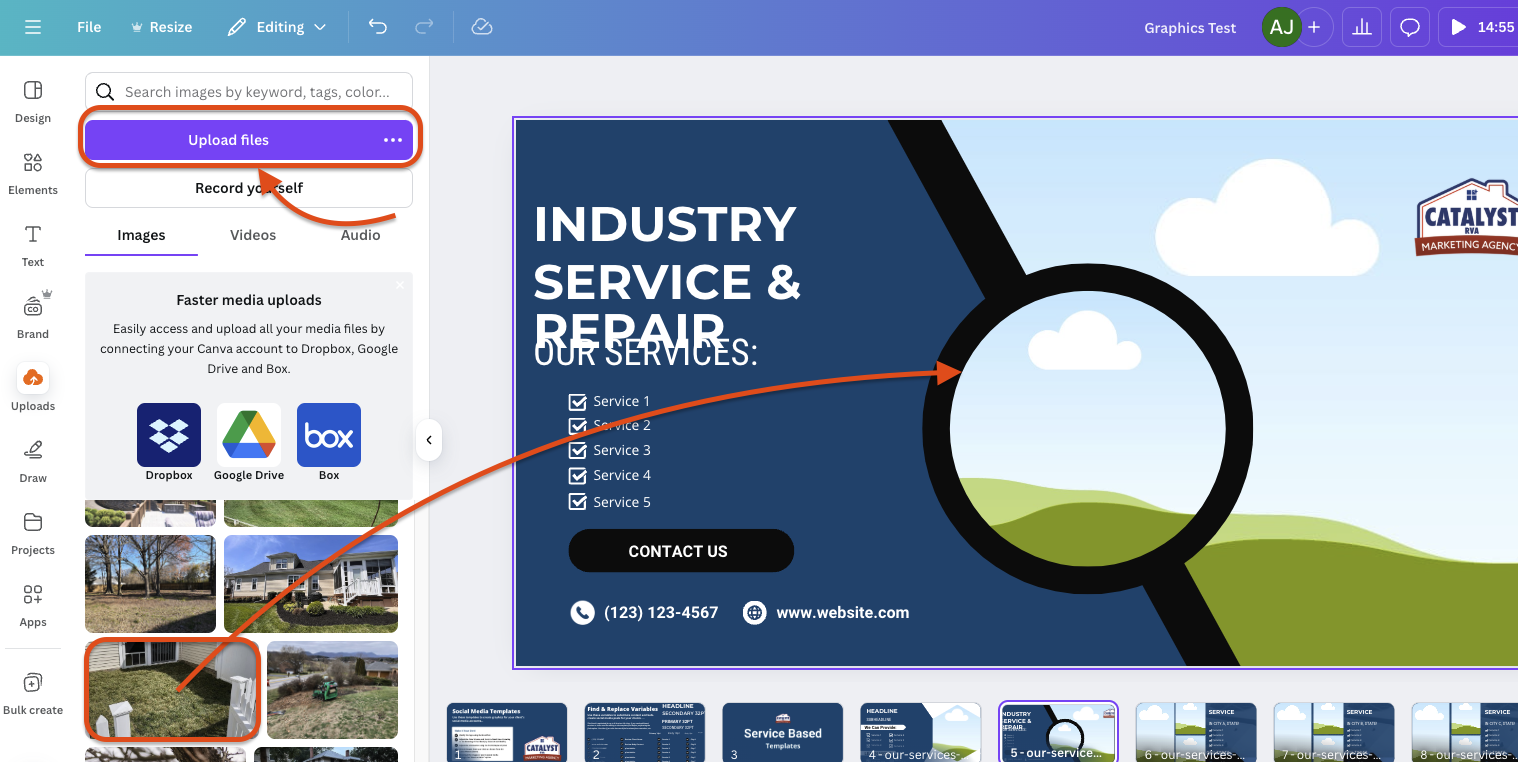
Task: Open the AJ account avatar
Action: [1281, 27]
